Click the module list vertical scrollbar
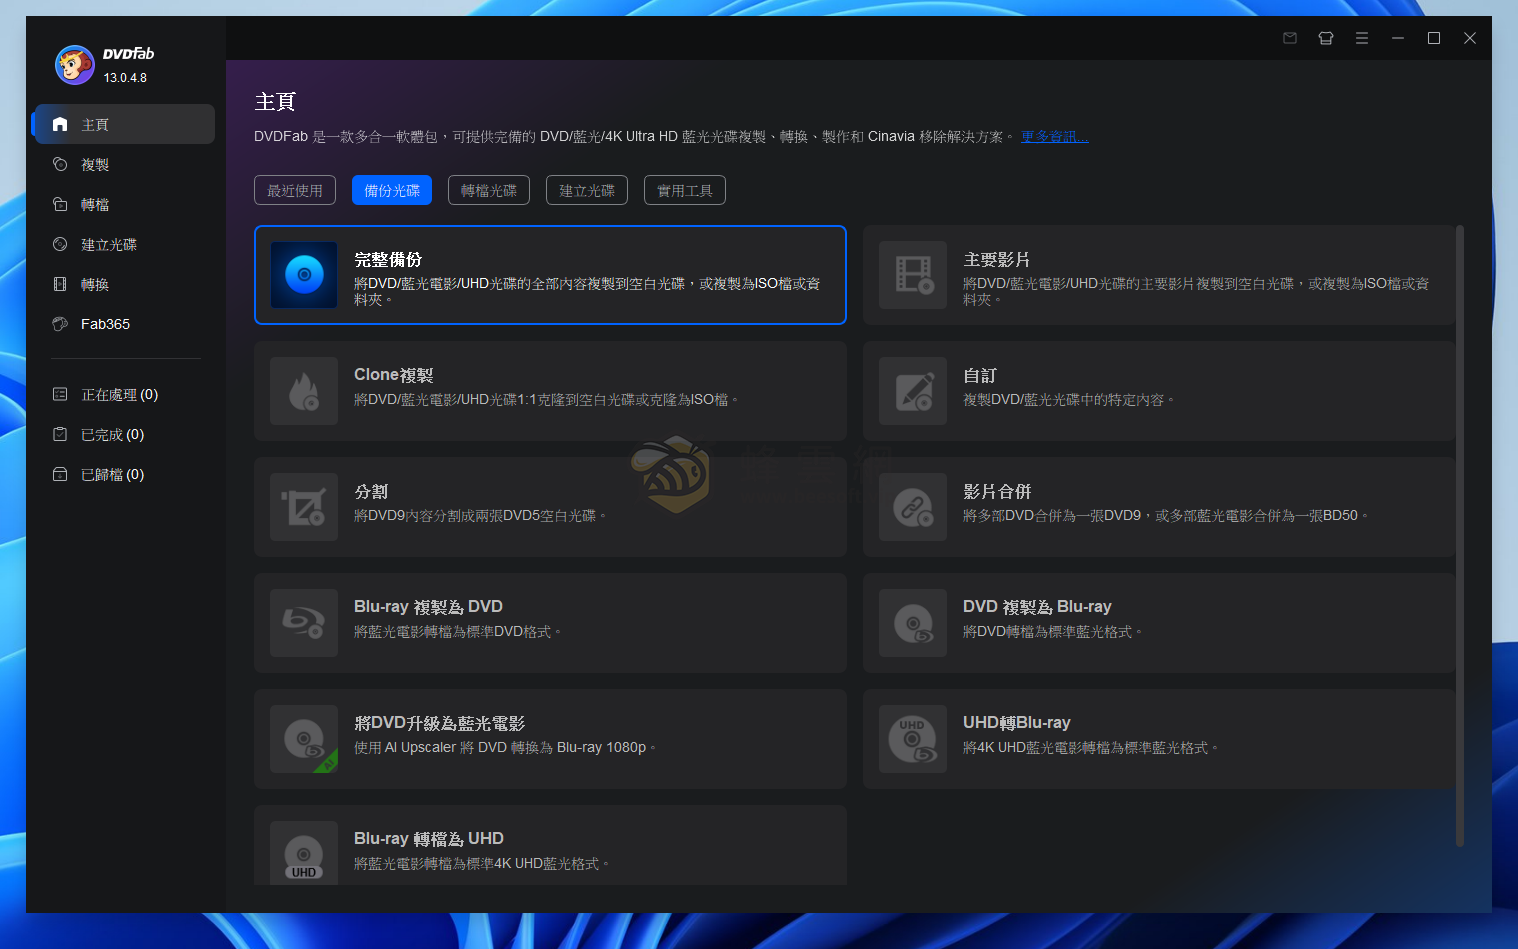The height and width of the screenshot is (949, 1518). [x=1460, y=536]
